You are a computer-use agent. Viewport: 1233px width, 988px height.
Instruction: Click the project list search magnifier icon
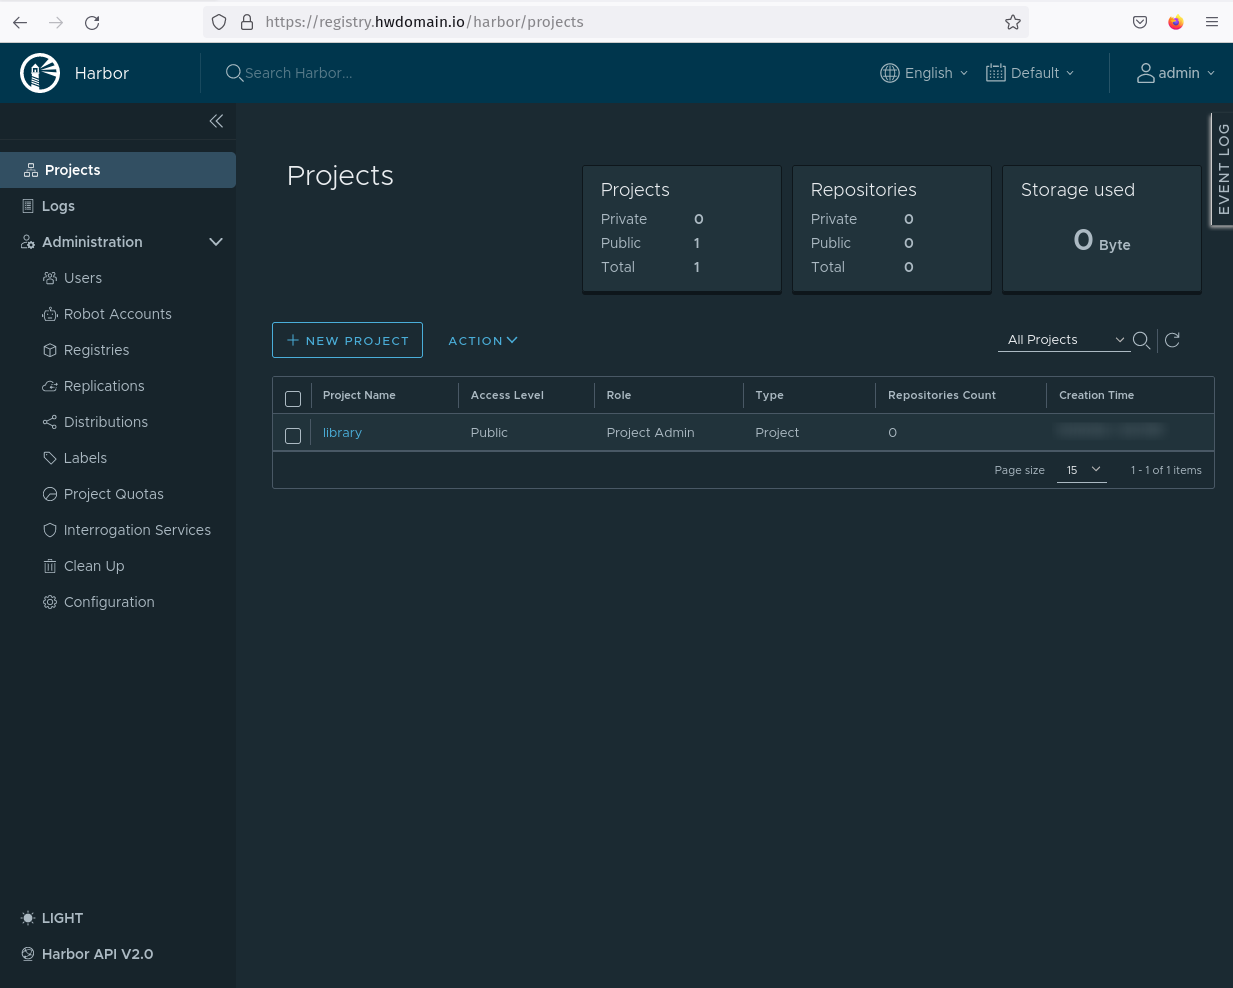tap(1141, 340)
